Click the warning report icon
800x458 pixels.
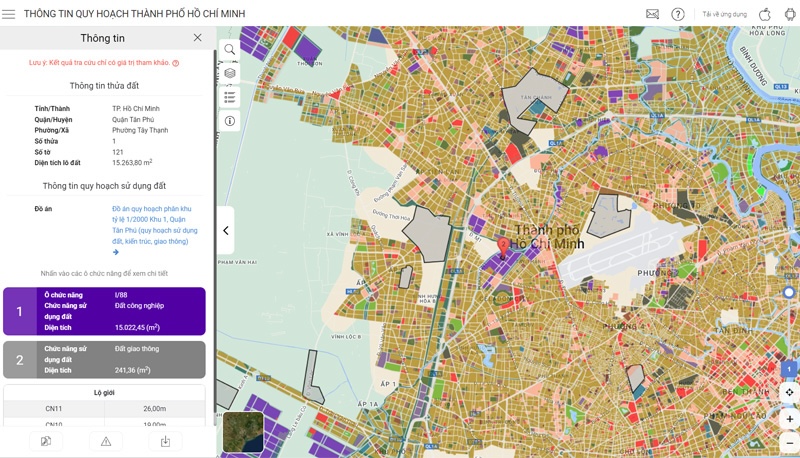(105, 441)
